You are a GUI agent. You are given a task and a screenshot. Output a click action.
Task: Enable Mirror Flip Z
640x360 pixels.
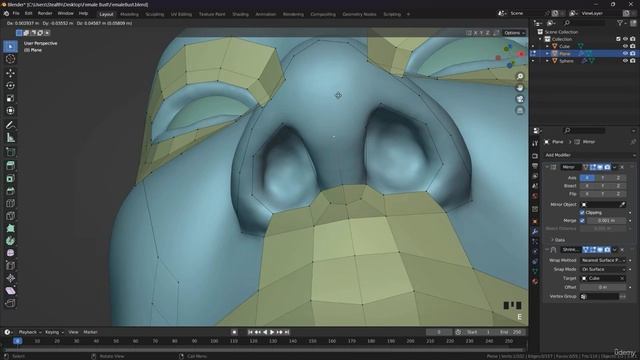[618, 194]
